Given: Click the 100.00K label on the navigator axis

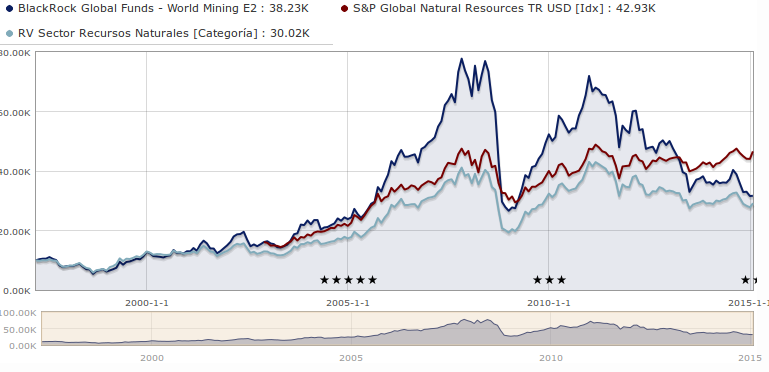Looking at the screenshot, I should click(x=18, y=313).
